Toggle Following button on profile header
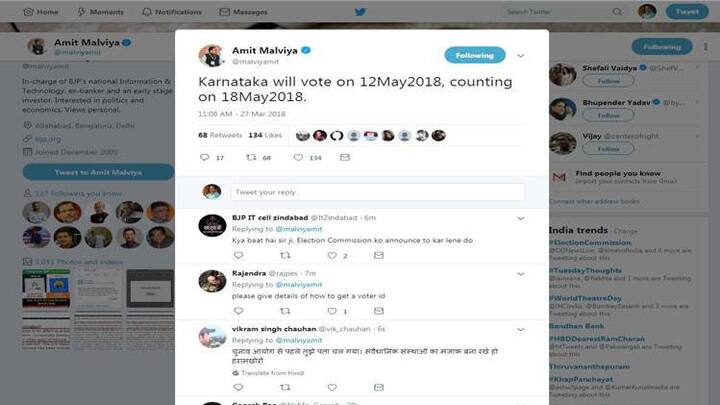This screenshot has height=405, width=720. pyautogui.click(x=662, y=47)
